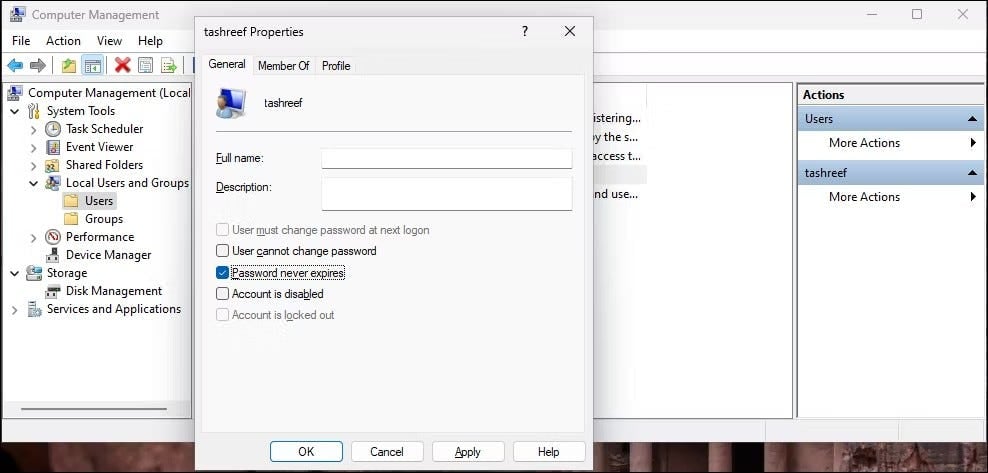The image size is (988, 473).
Task: Switch to the General tab
Action: [227, 64]
